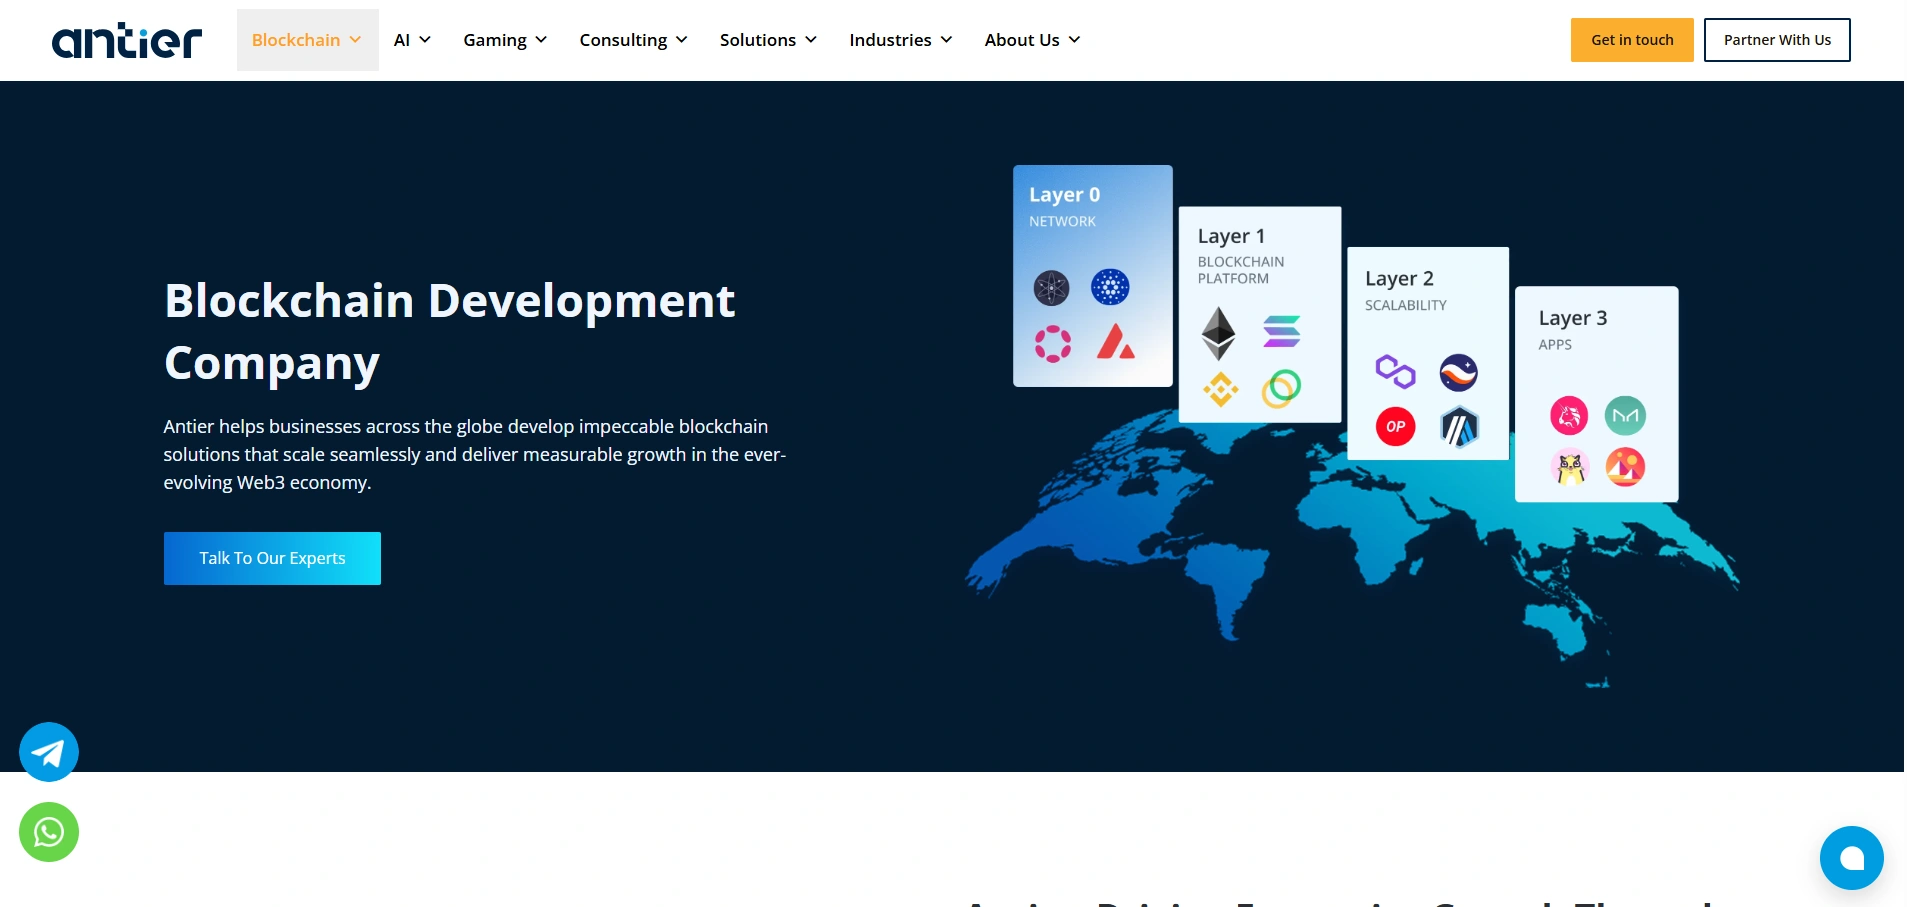This screenshot has height=907, width=1907.
Task: Click the Cardano icon in Layer 0
Action: [x=1110, y=287]
